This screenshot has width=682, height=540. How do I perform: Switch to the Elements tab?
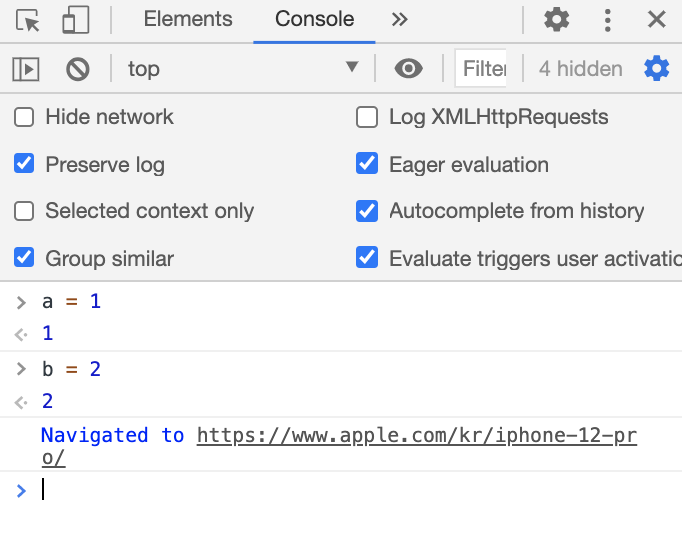click(x=188, y=19)
